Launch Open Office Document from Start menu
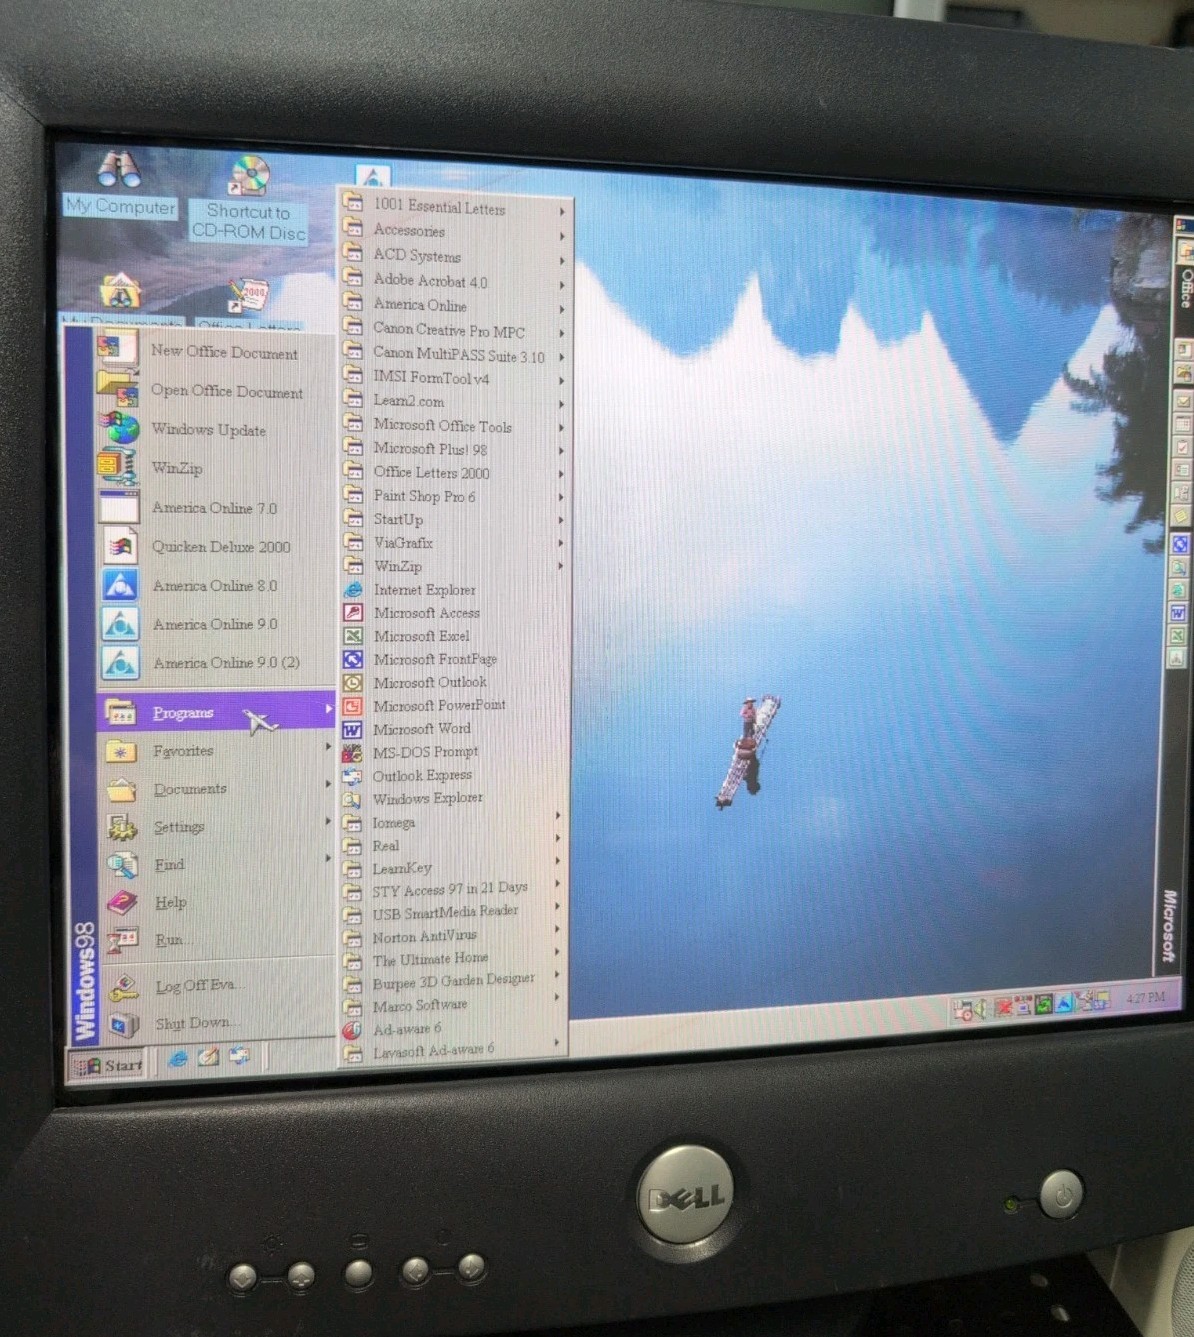Viewport: 1194px width, 1337px height. pos(213,390)
